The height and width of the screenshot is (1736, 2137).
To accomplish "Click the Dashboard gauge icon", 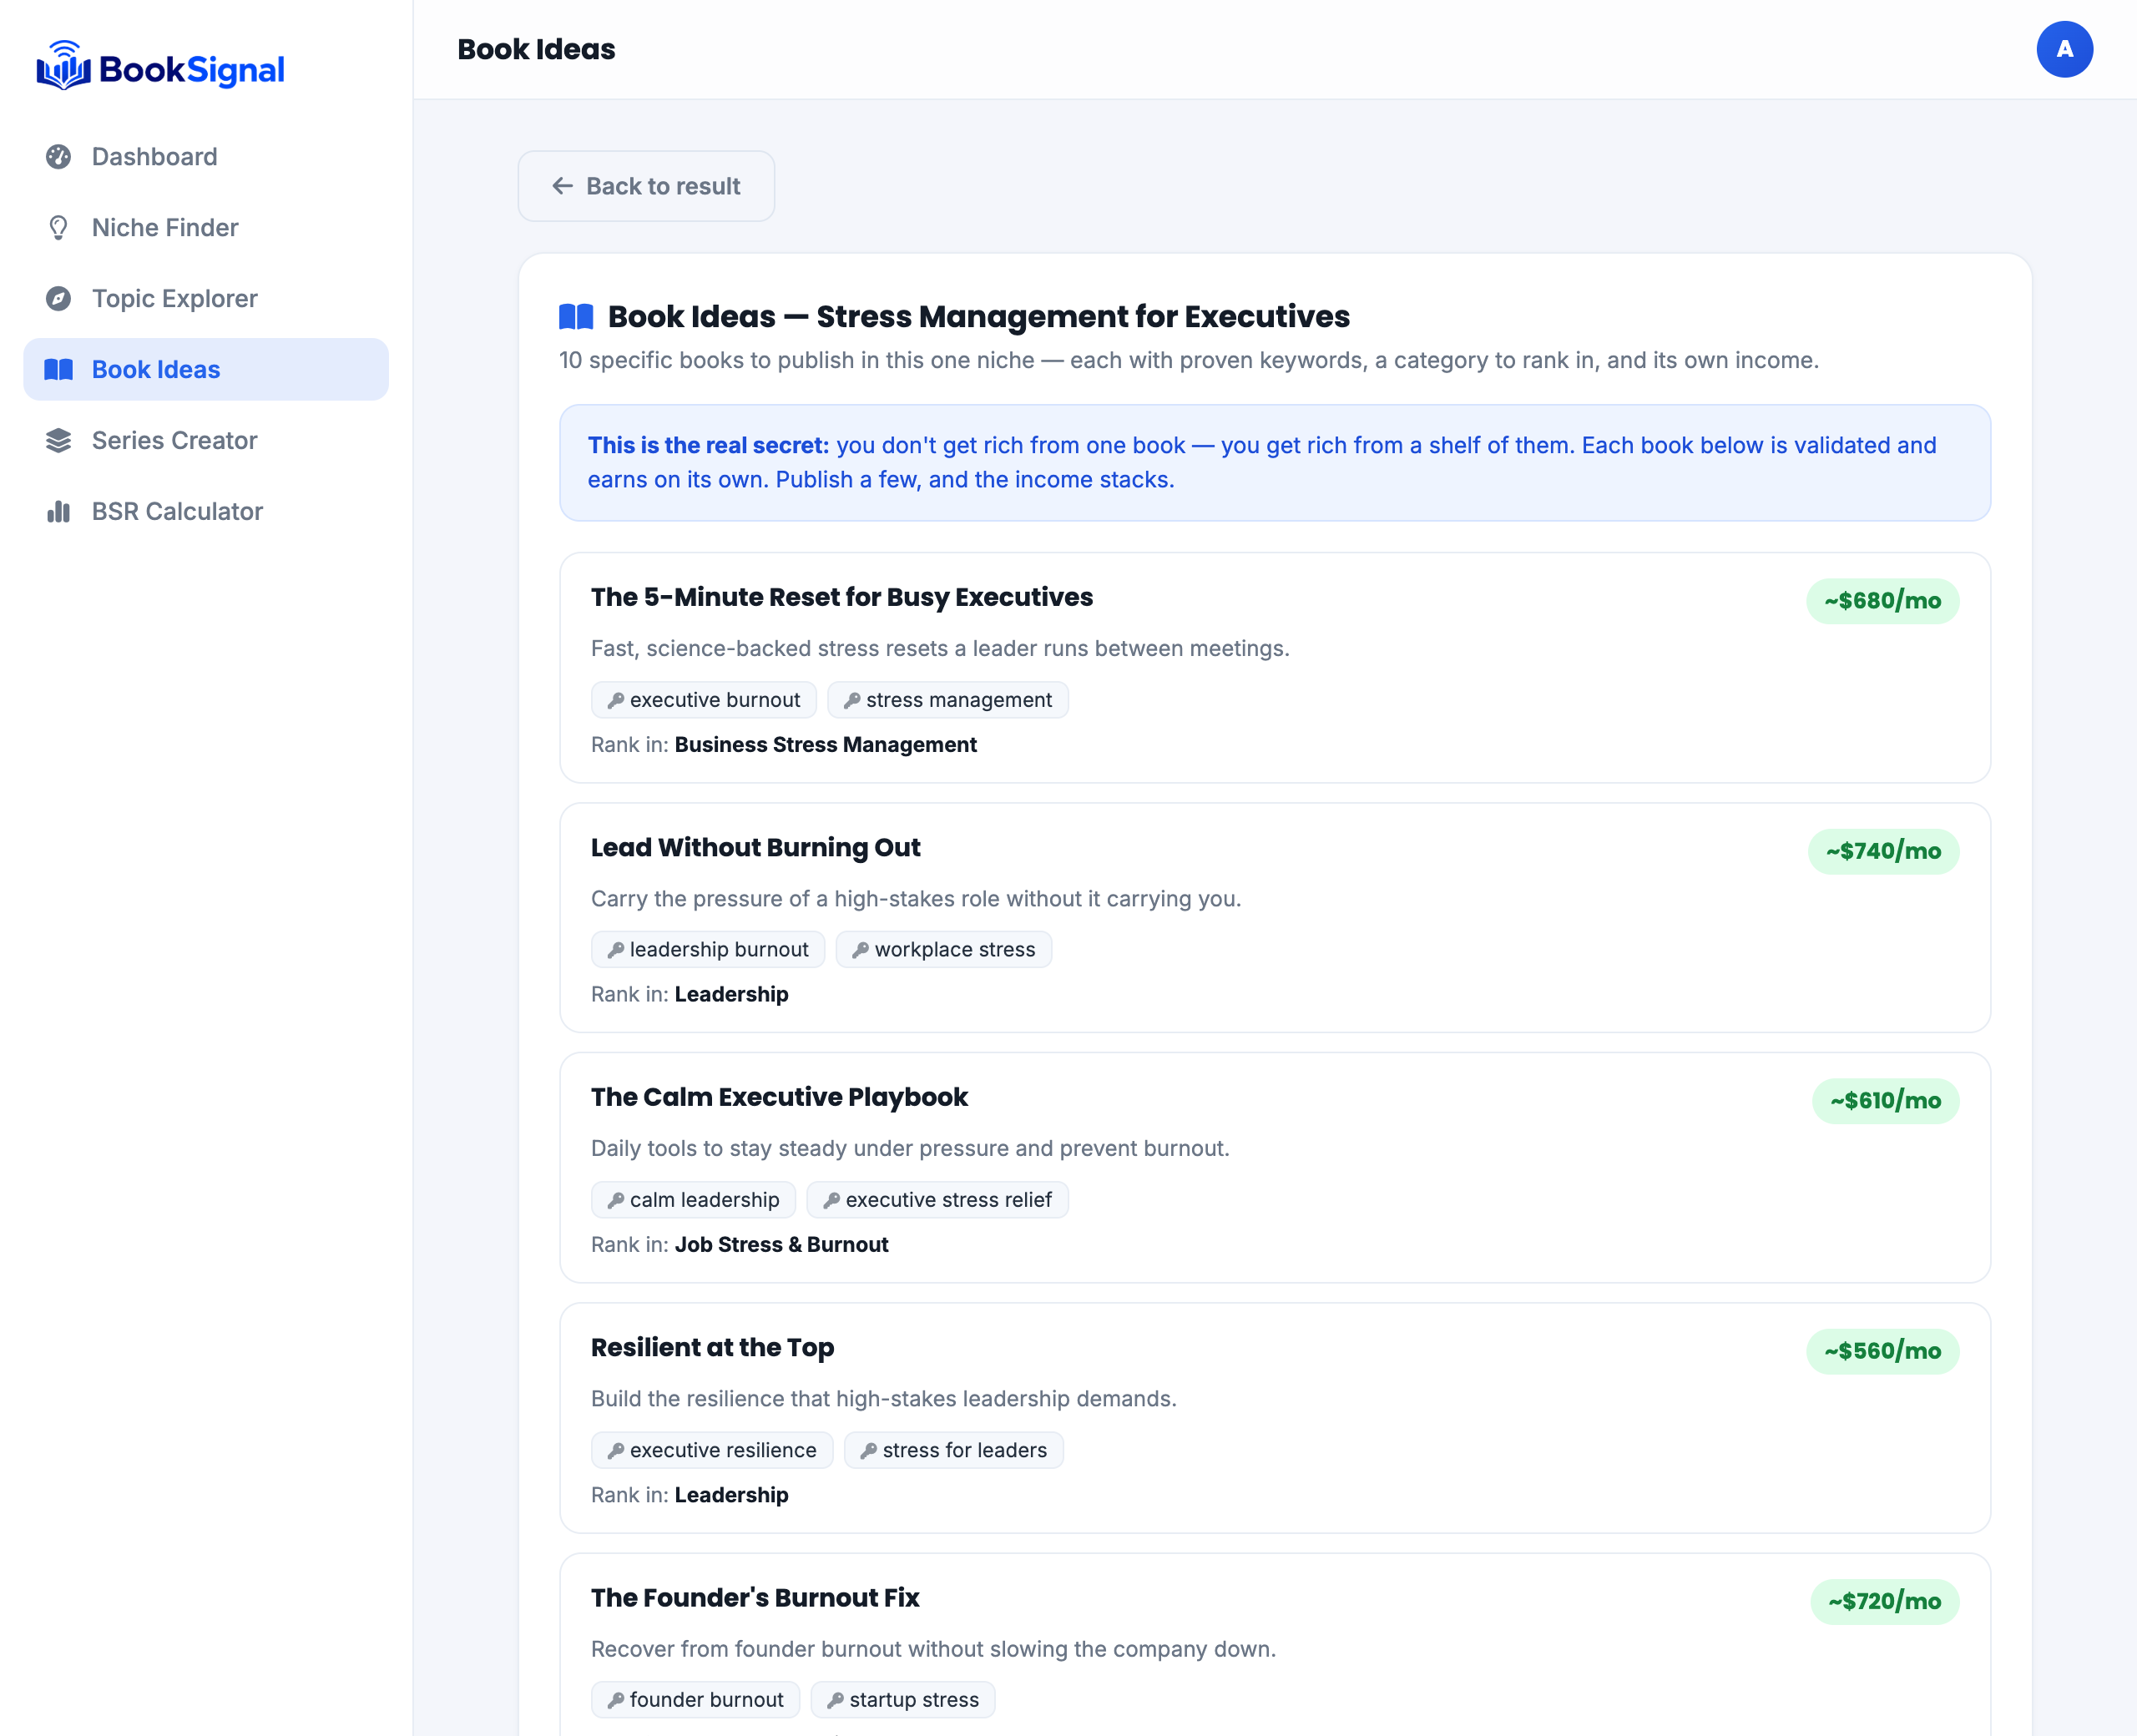I will (x=59, y=157).
